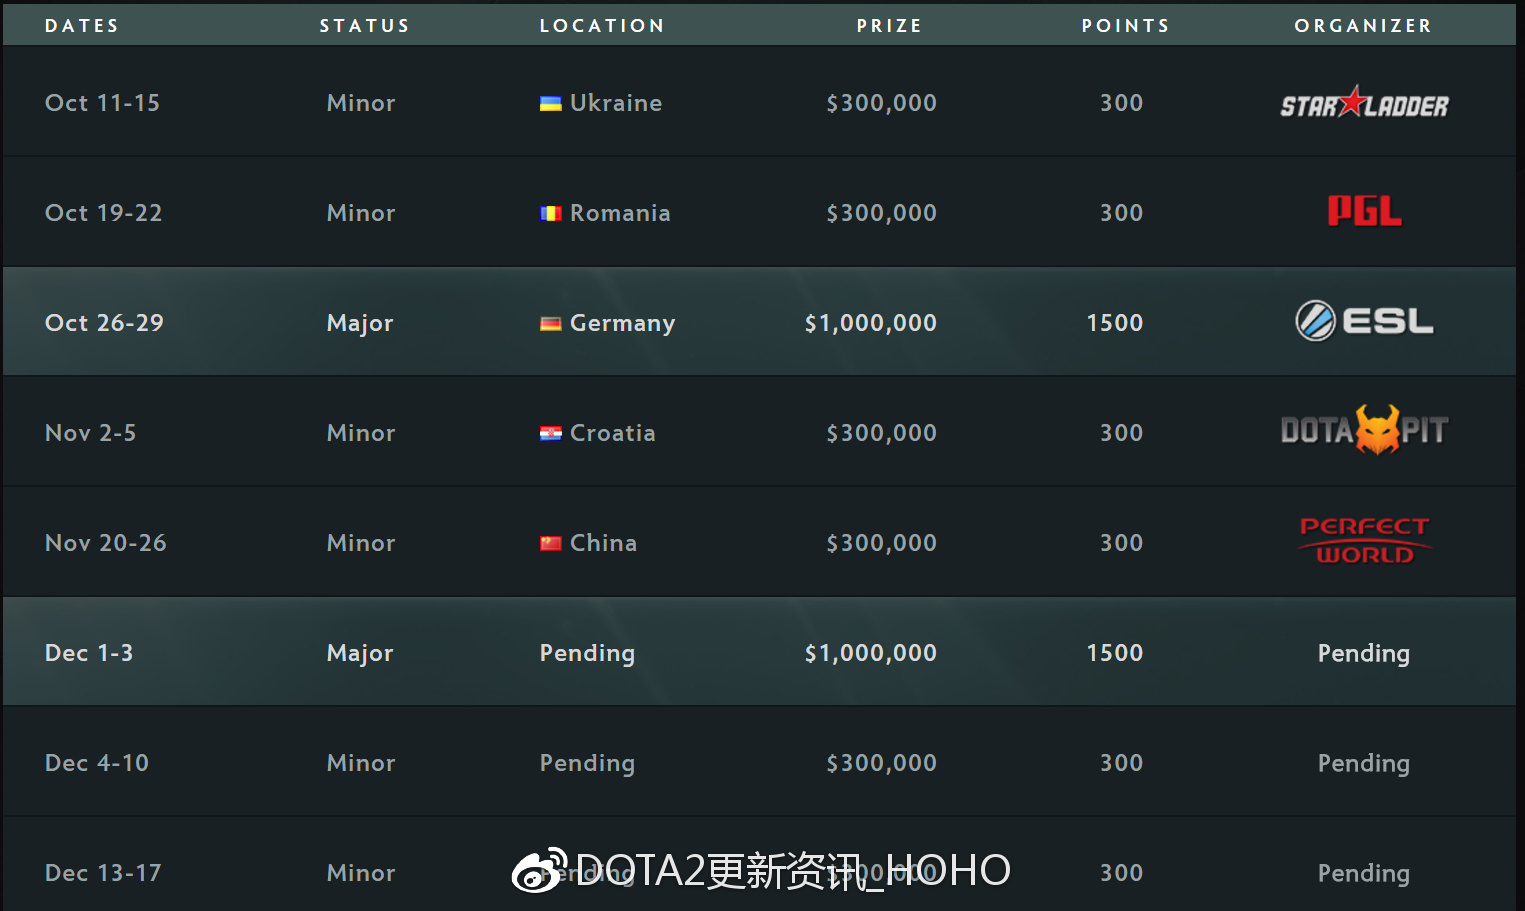
Task: Sort by the DATES column header
Action: pyautogui.click(x=82, y=26)
